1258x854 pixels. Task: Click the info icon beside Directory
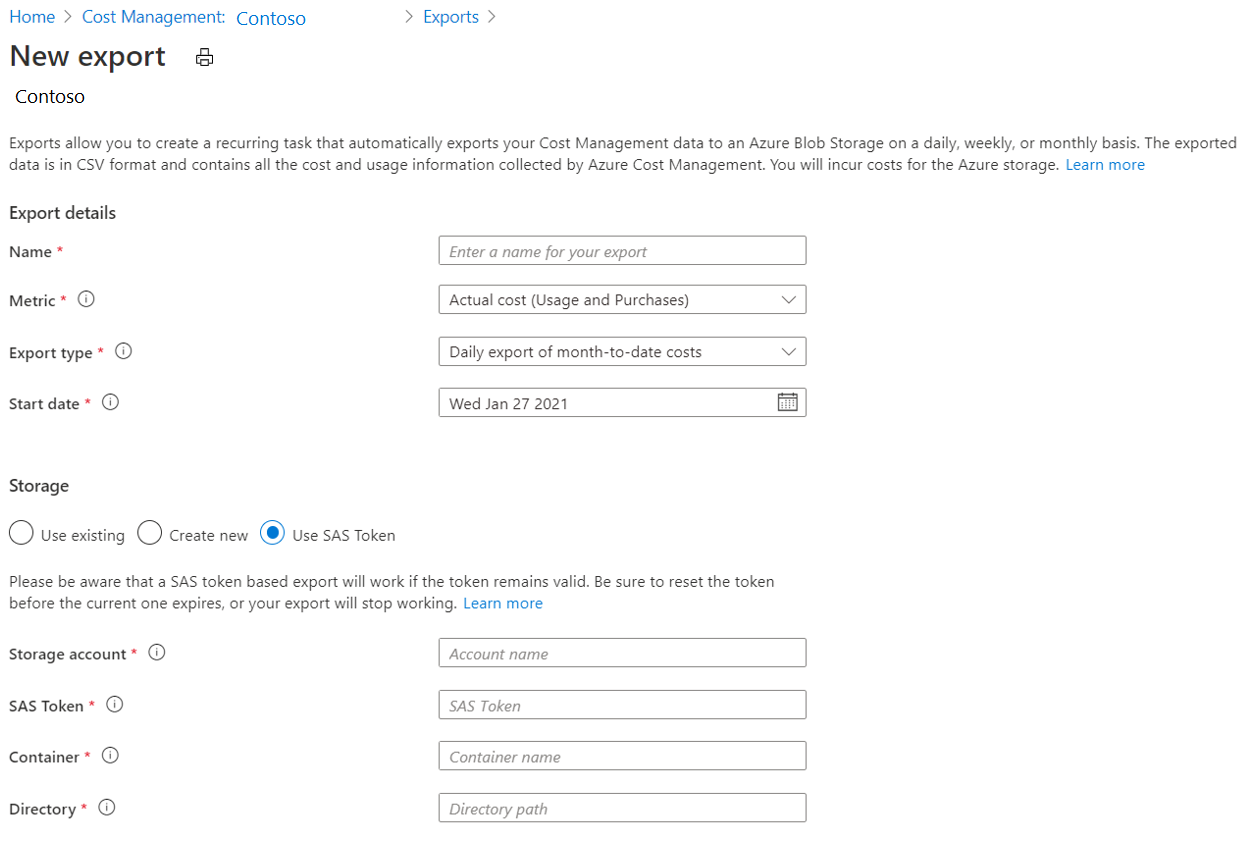click(x=107, y=807)
